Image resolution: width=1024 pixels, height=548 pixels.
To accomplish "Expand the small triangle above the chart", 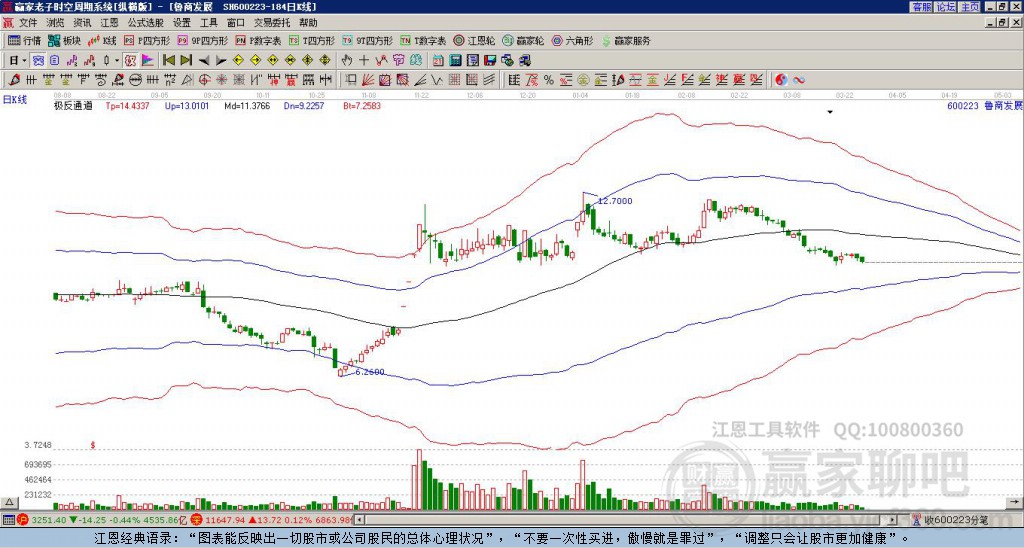I will [830, 113].
